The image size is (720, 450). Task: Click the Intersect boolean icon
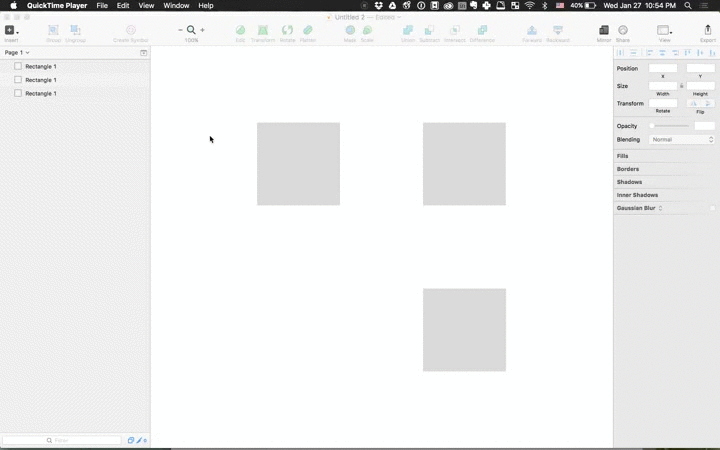tap(455, 30)
